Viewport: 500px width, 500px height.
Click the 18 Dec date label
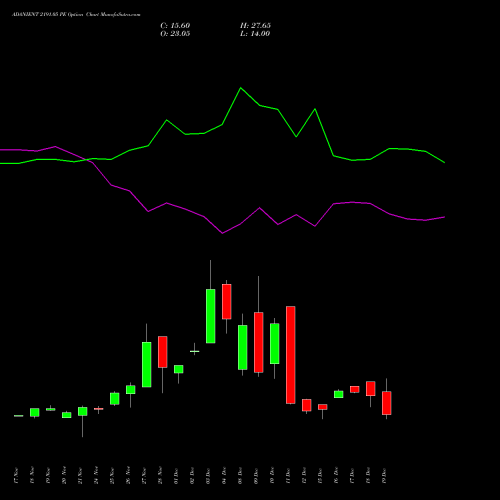(368, 476)
